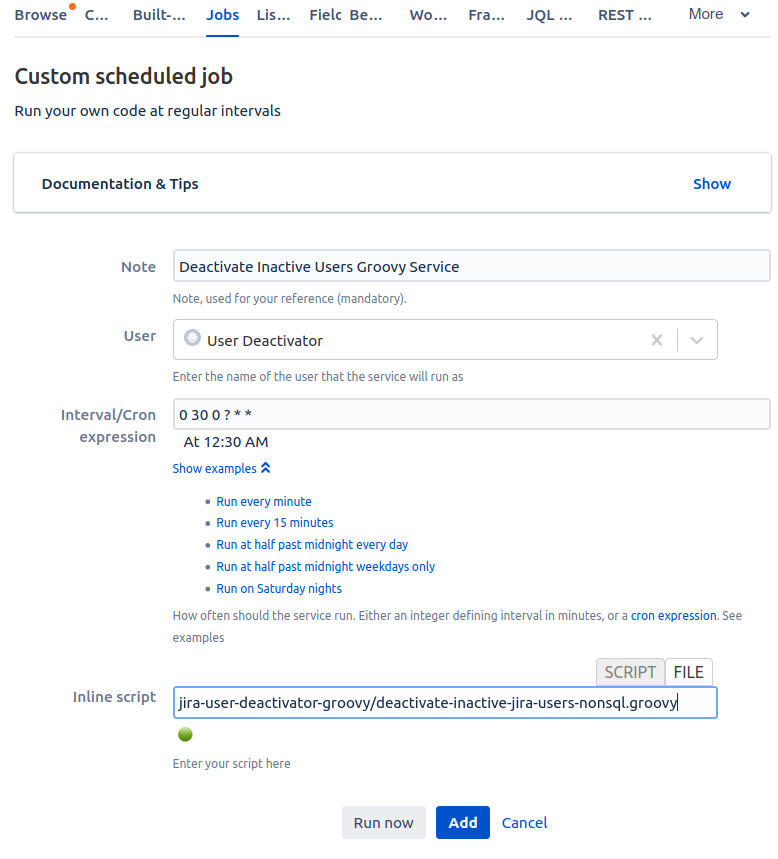Show the Documentation & Tips panel
The image size is (778, 859).
coord(712,184)
